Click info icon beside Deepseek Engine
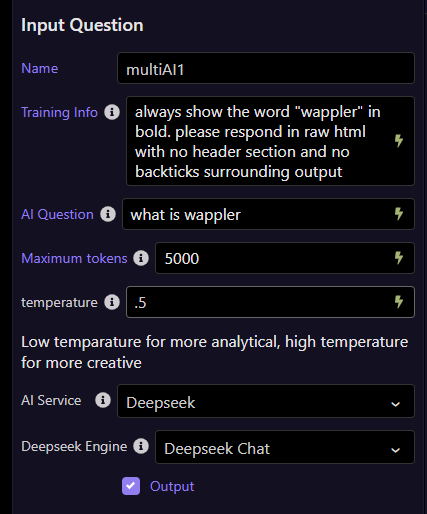 141,446
